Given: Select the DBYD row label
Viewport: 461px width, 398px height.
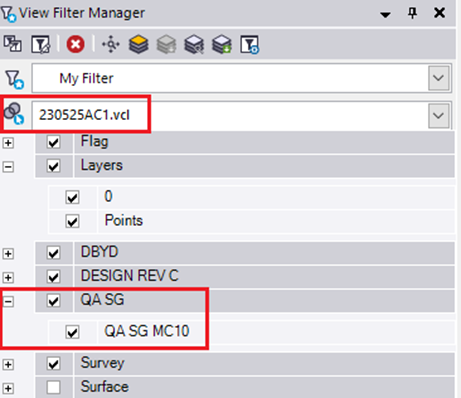Looking at the screenshot, I should [x=99, y=252].
